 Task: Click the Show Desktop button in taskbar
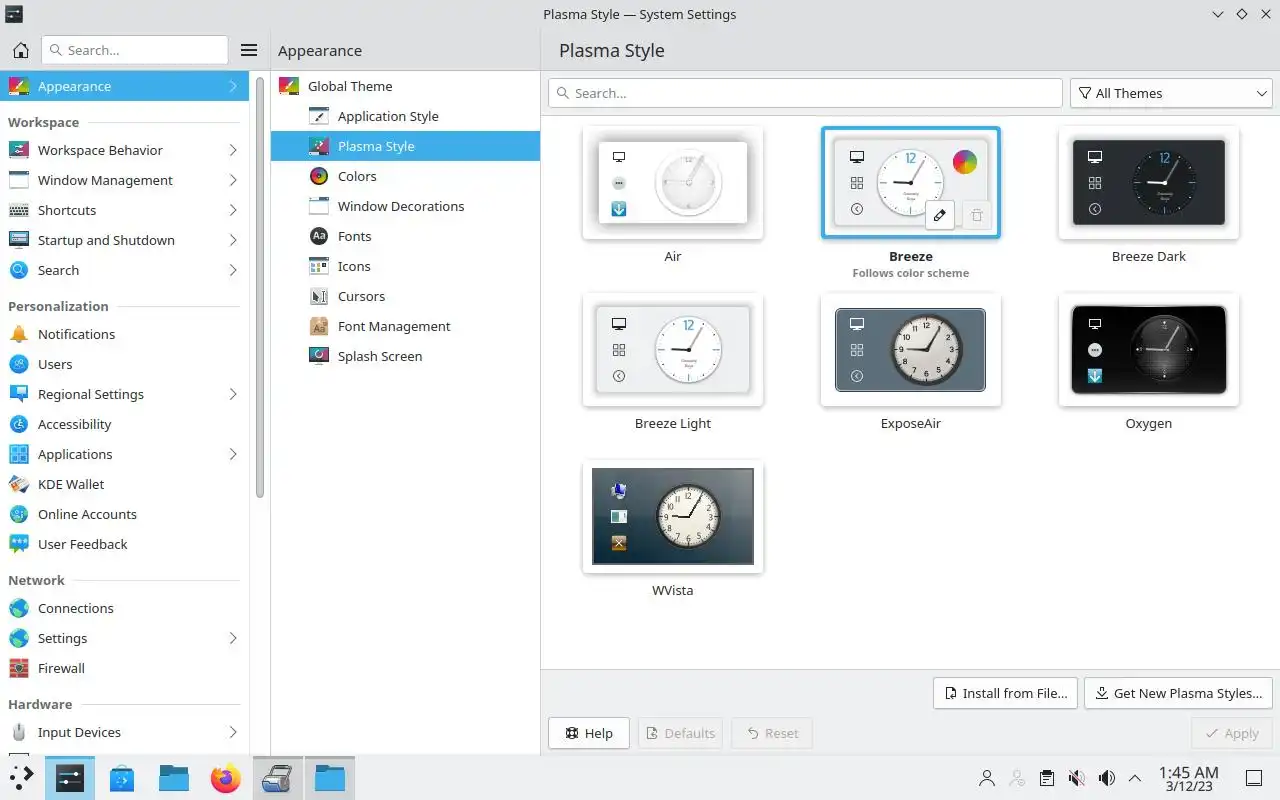coord(1253,778)
